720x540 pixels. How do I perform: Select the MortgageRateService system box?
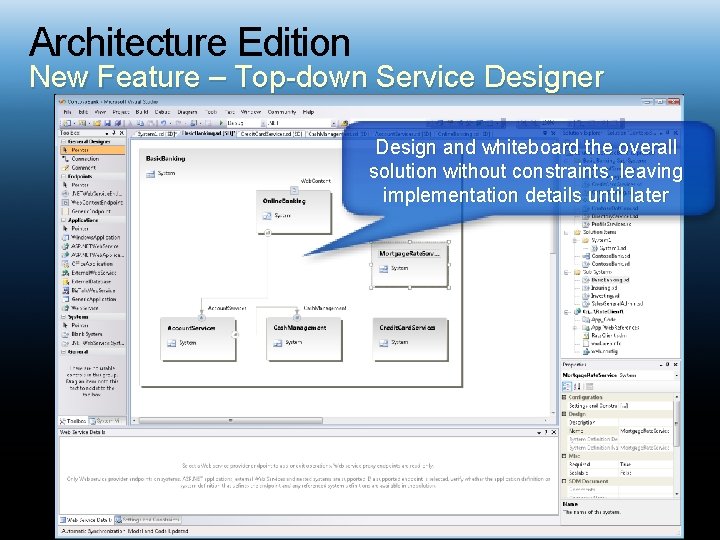pyautogui.click(x=410, y=264)
